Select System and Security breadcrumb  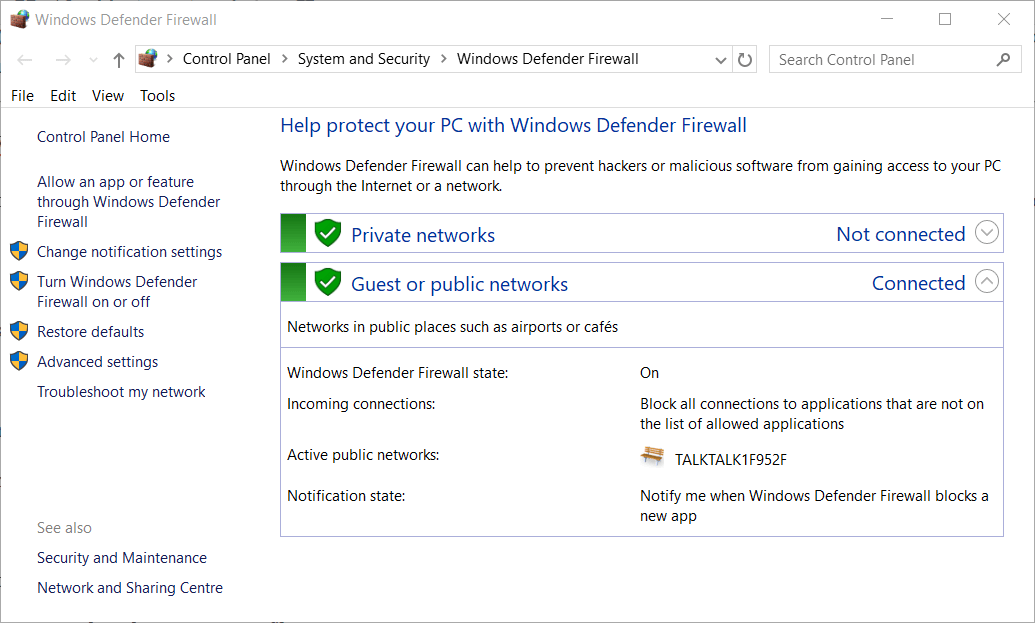click(364, 59)
